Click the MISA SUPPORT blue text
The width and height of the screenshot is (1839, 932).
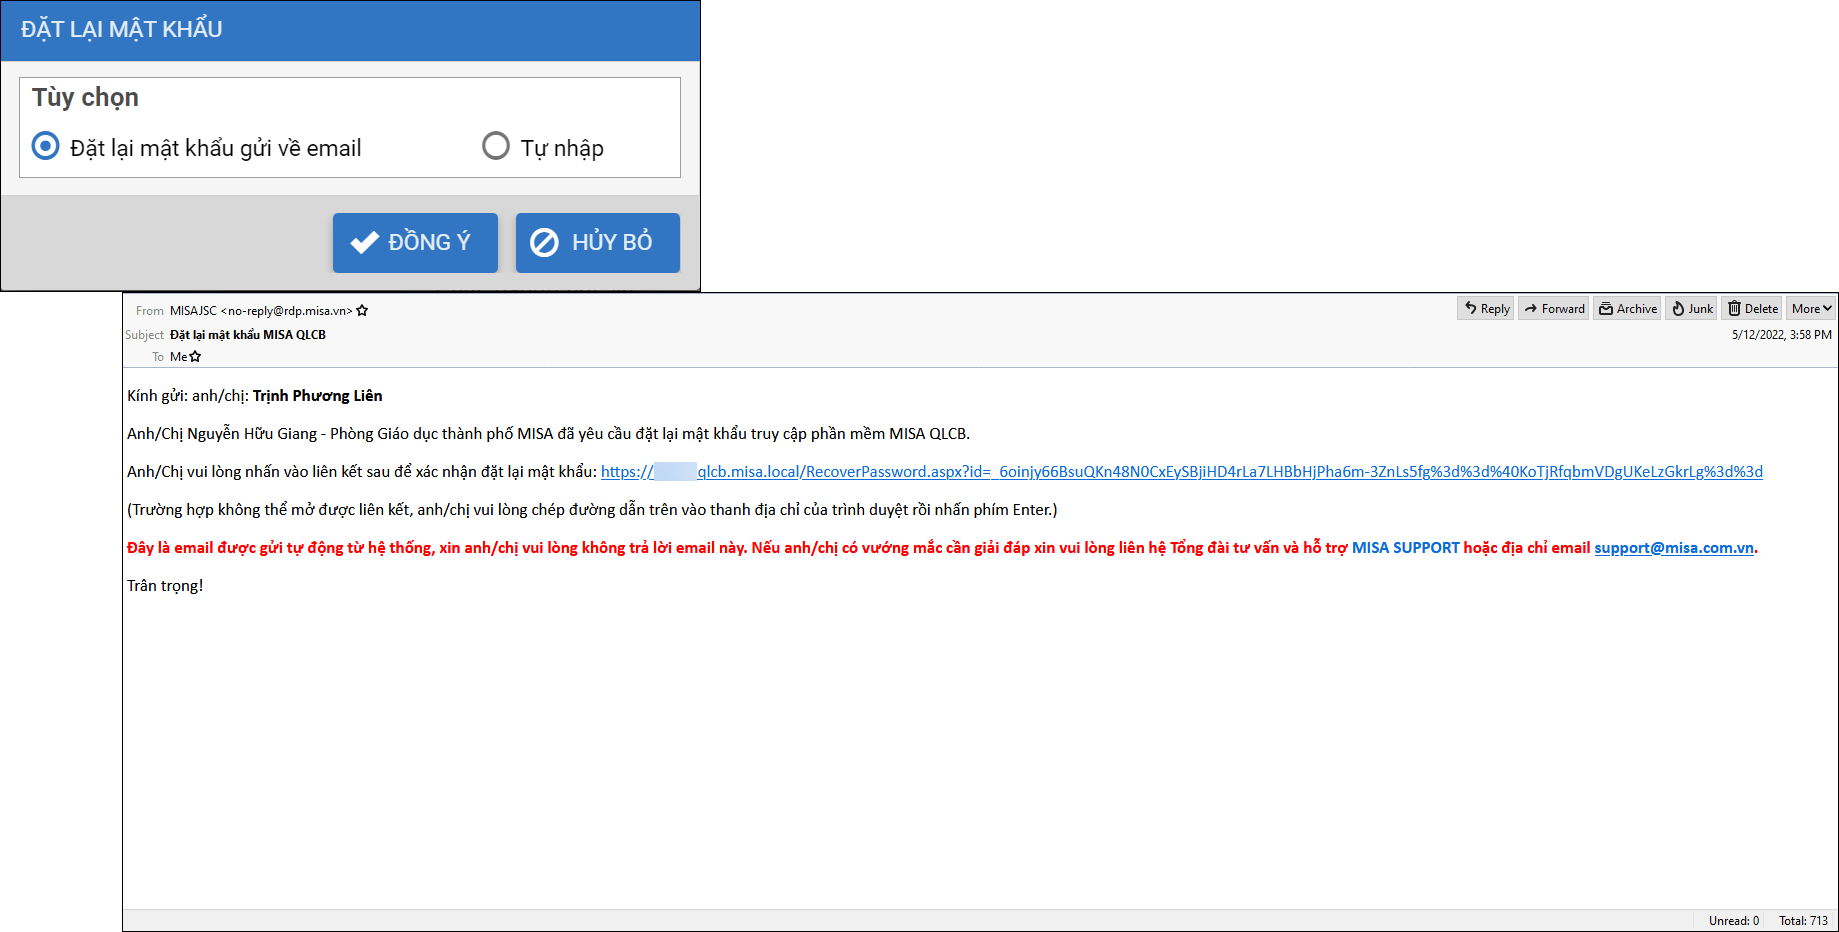point(1405,548)
